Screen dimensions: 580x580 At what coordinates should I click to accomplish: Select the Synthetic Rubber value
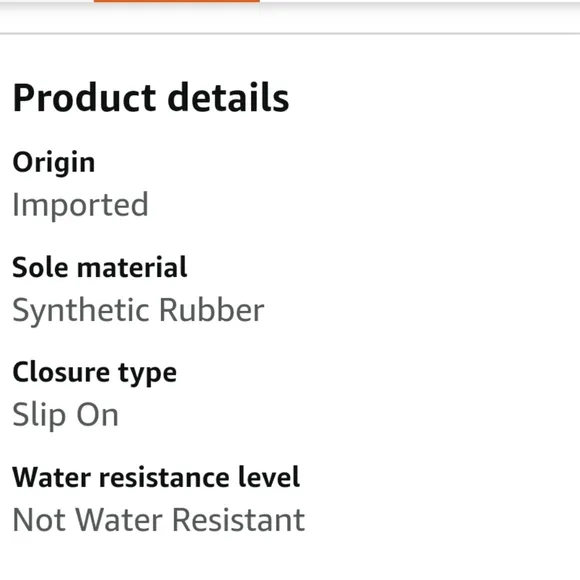138,311
